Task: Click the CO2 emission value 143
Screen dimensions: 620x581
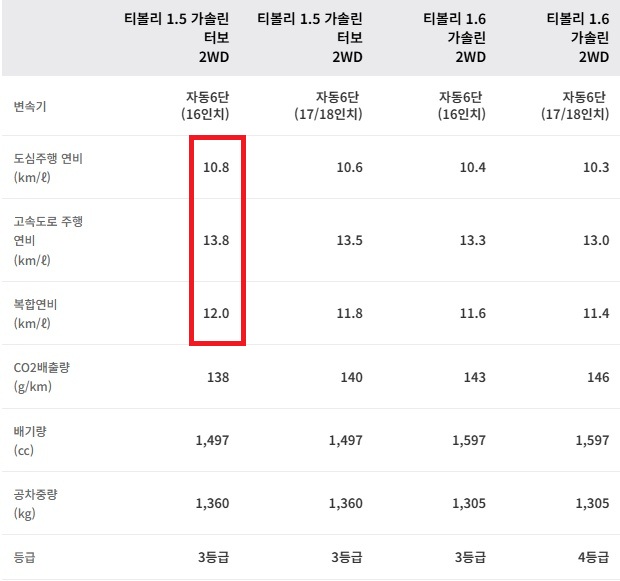Action: click(x=474, y=377)
